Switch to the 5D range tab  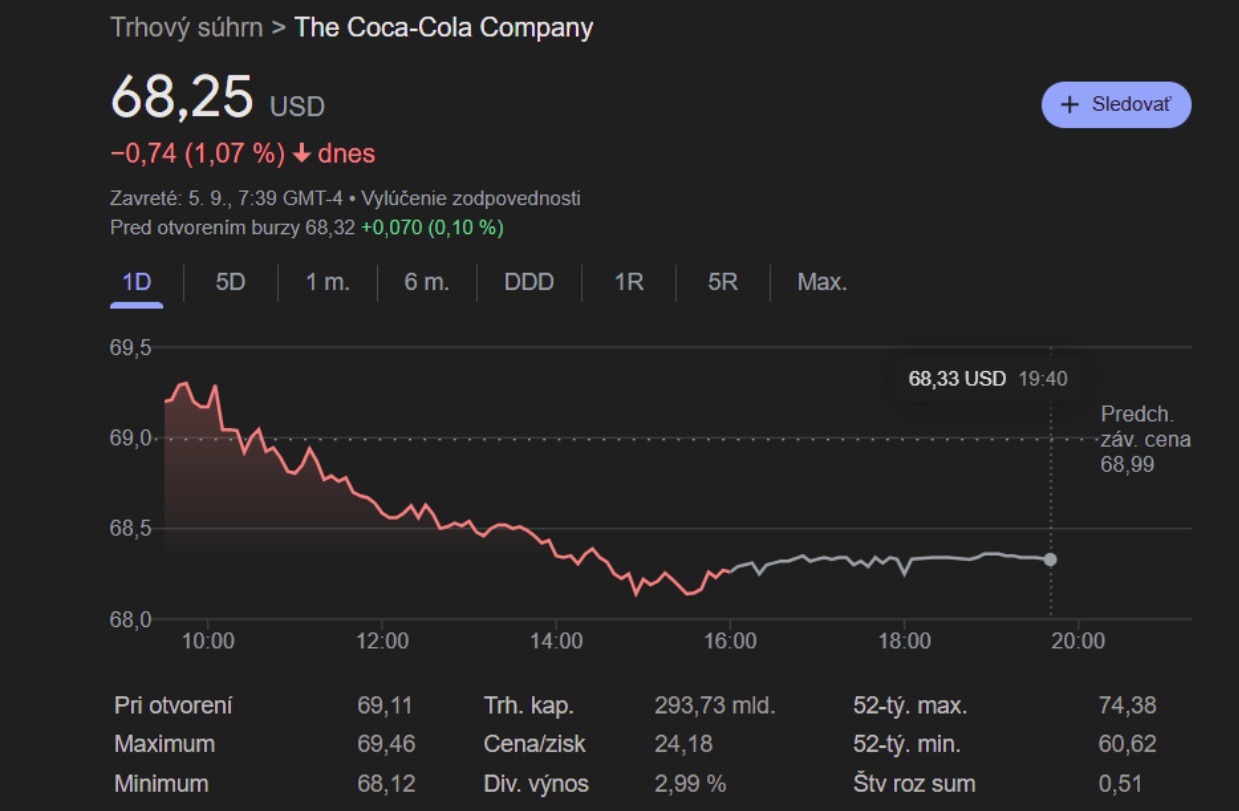click(x=230, y=282)
